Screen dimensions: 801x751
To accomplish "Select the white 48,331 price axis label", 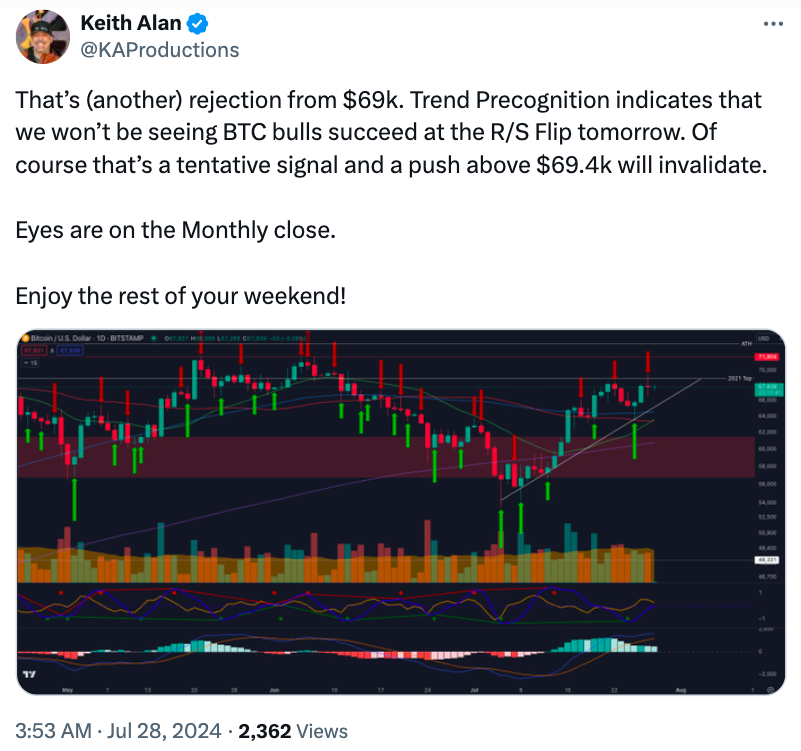I will tap(767, 560).
